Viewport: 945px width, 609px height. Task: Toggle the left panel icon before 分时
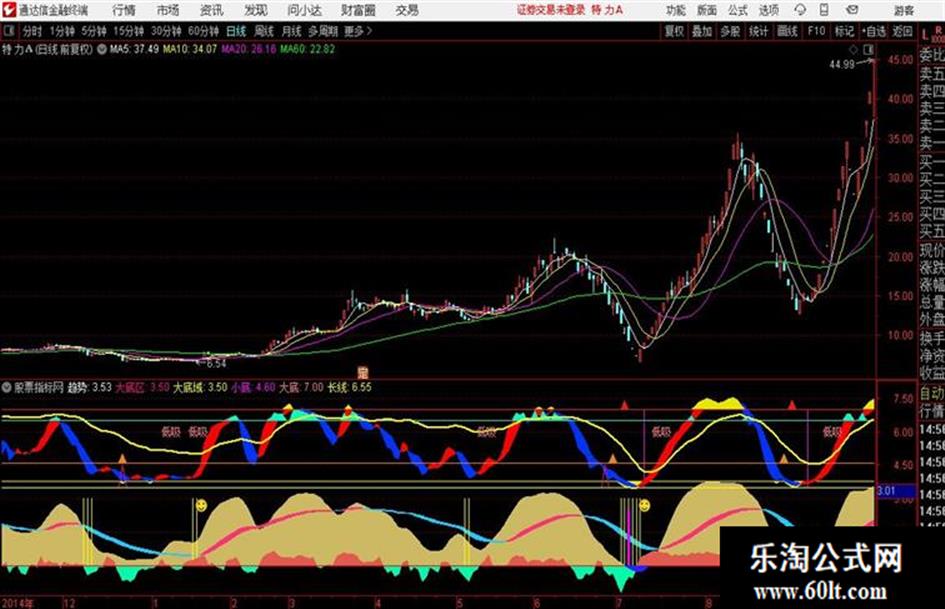8,31
